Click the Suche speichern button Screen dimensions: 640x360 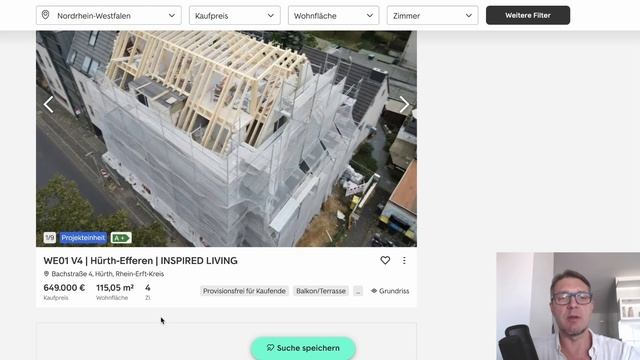coord(303,348)
